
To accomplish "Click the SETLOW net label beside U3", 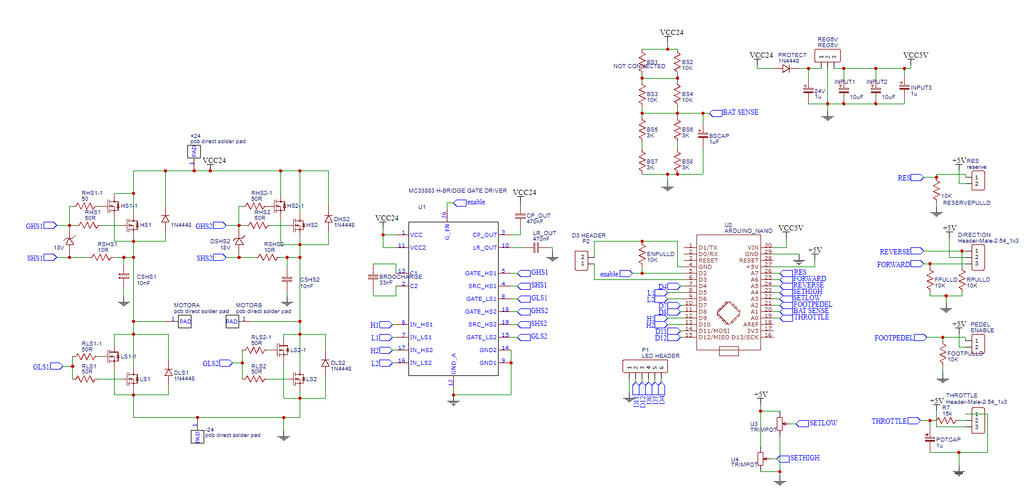I will (x=816, y=423).
